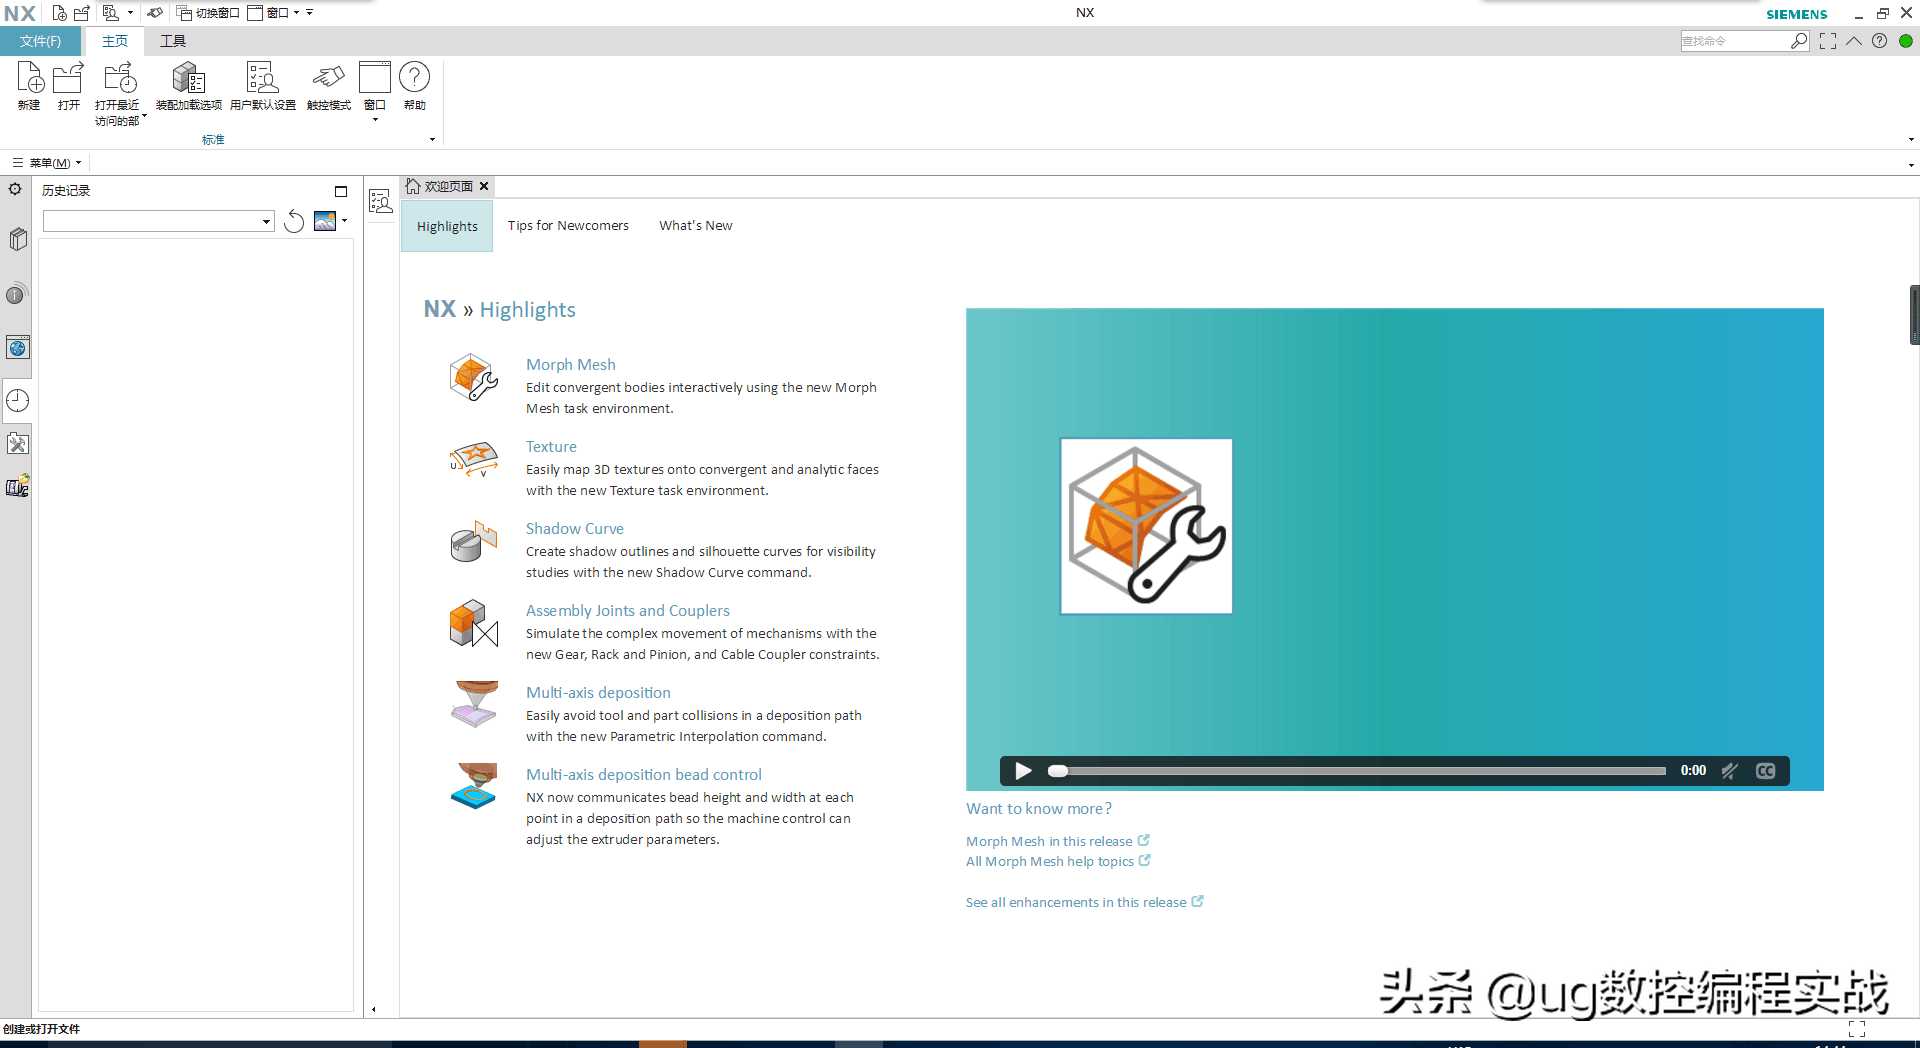This screenshot has width=1920, height=1048.
Task: Maximize the 历史记录 panel
Action: click(341, 191)
